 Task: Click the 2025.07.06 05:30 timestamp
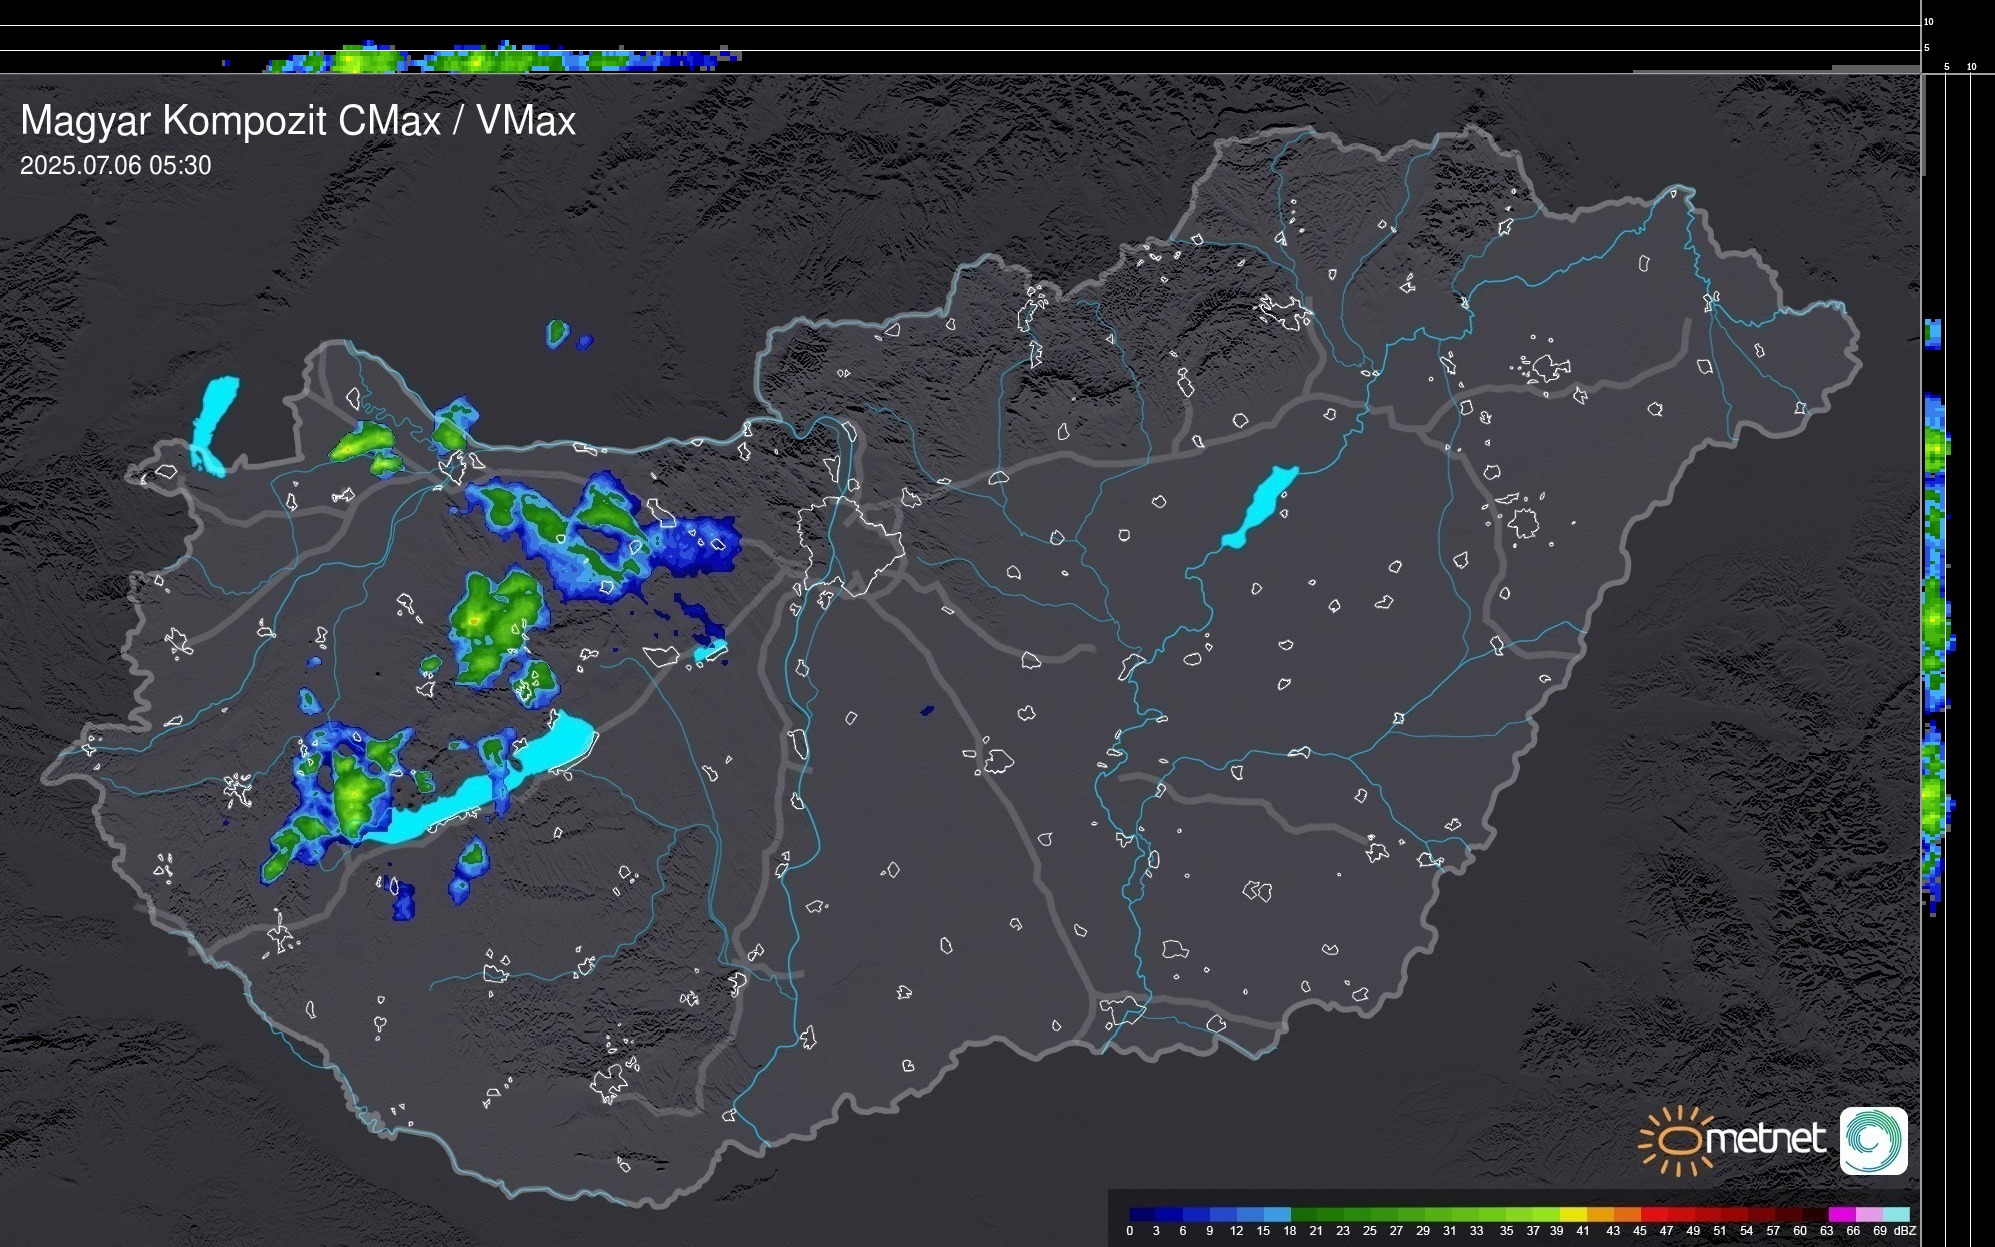click(x=115, y=166)
